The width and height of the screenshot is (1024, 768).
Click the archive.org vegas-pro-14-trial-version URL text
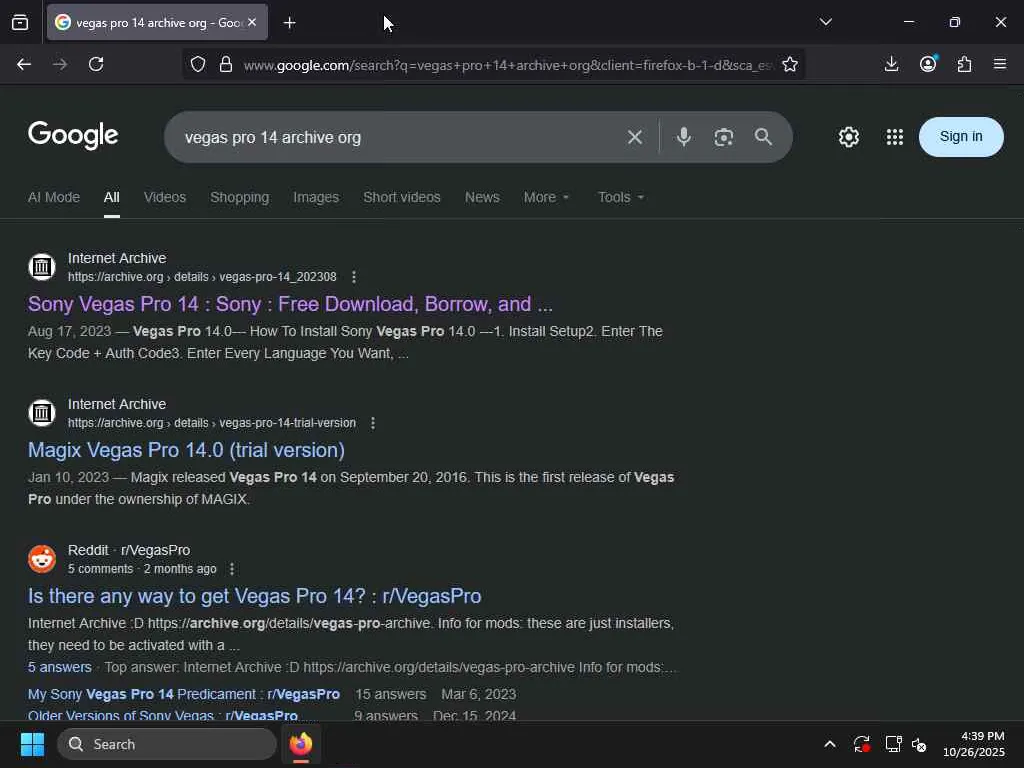(212, 423)
